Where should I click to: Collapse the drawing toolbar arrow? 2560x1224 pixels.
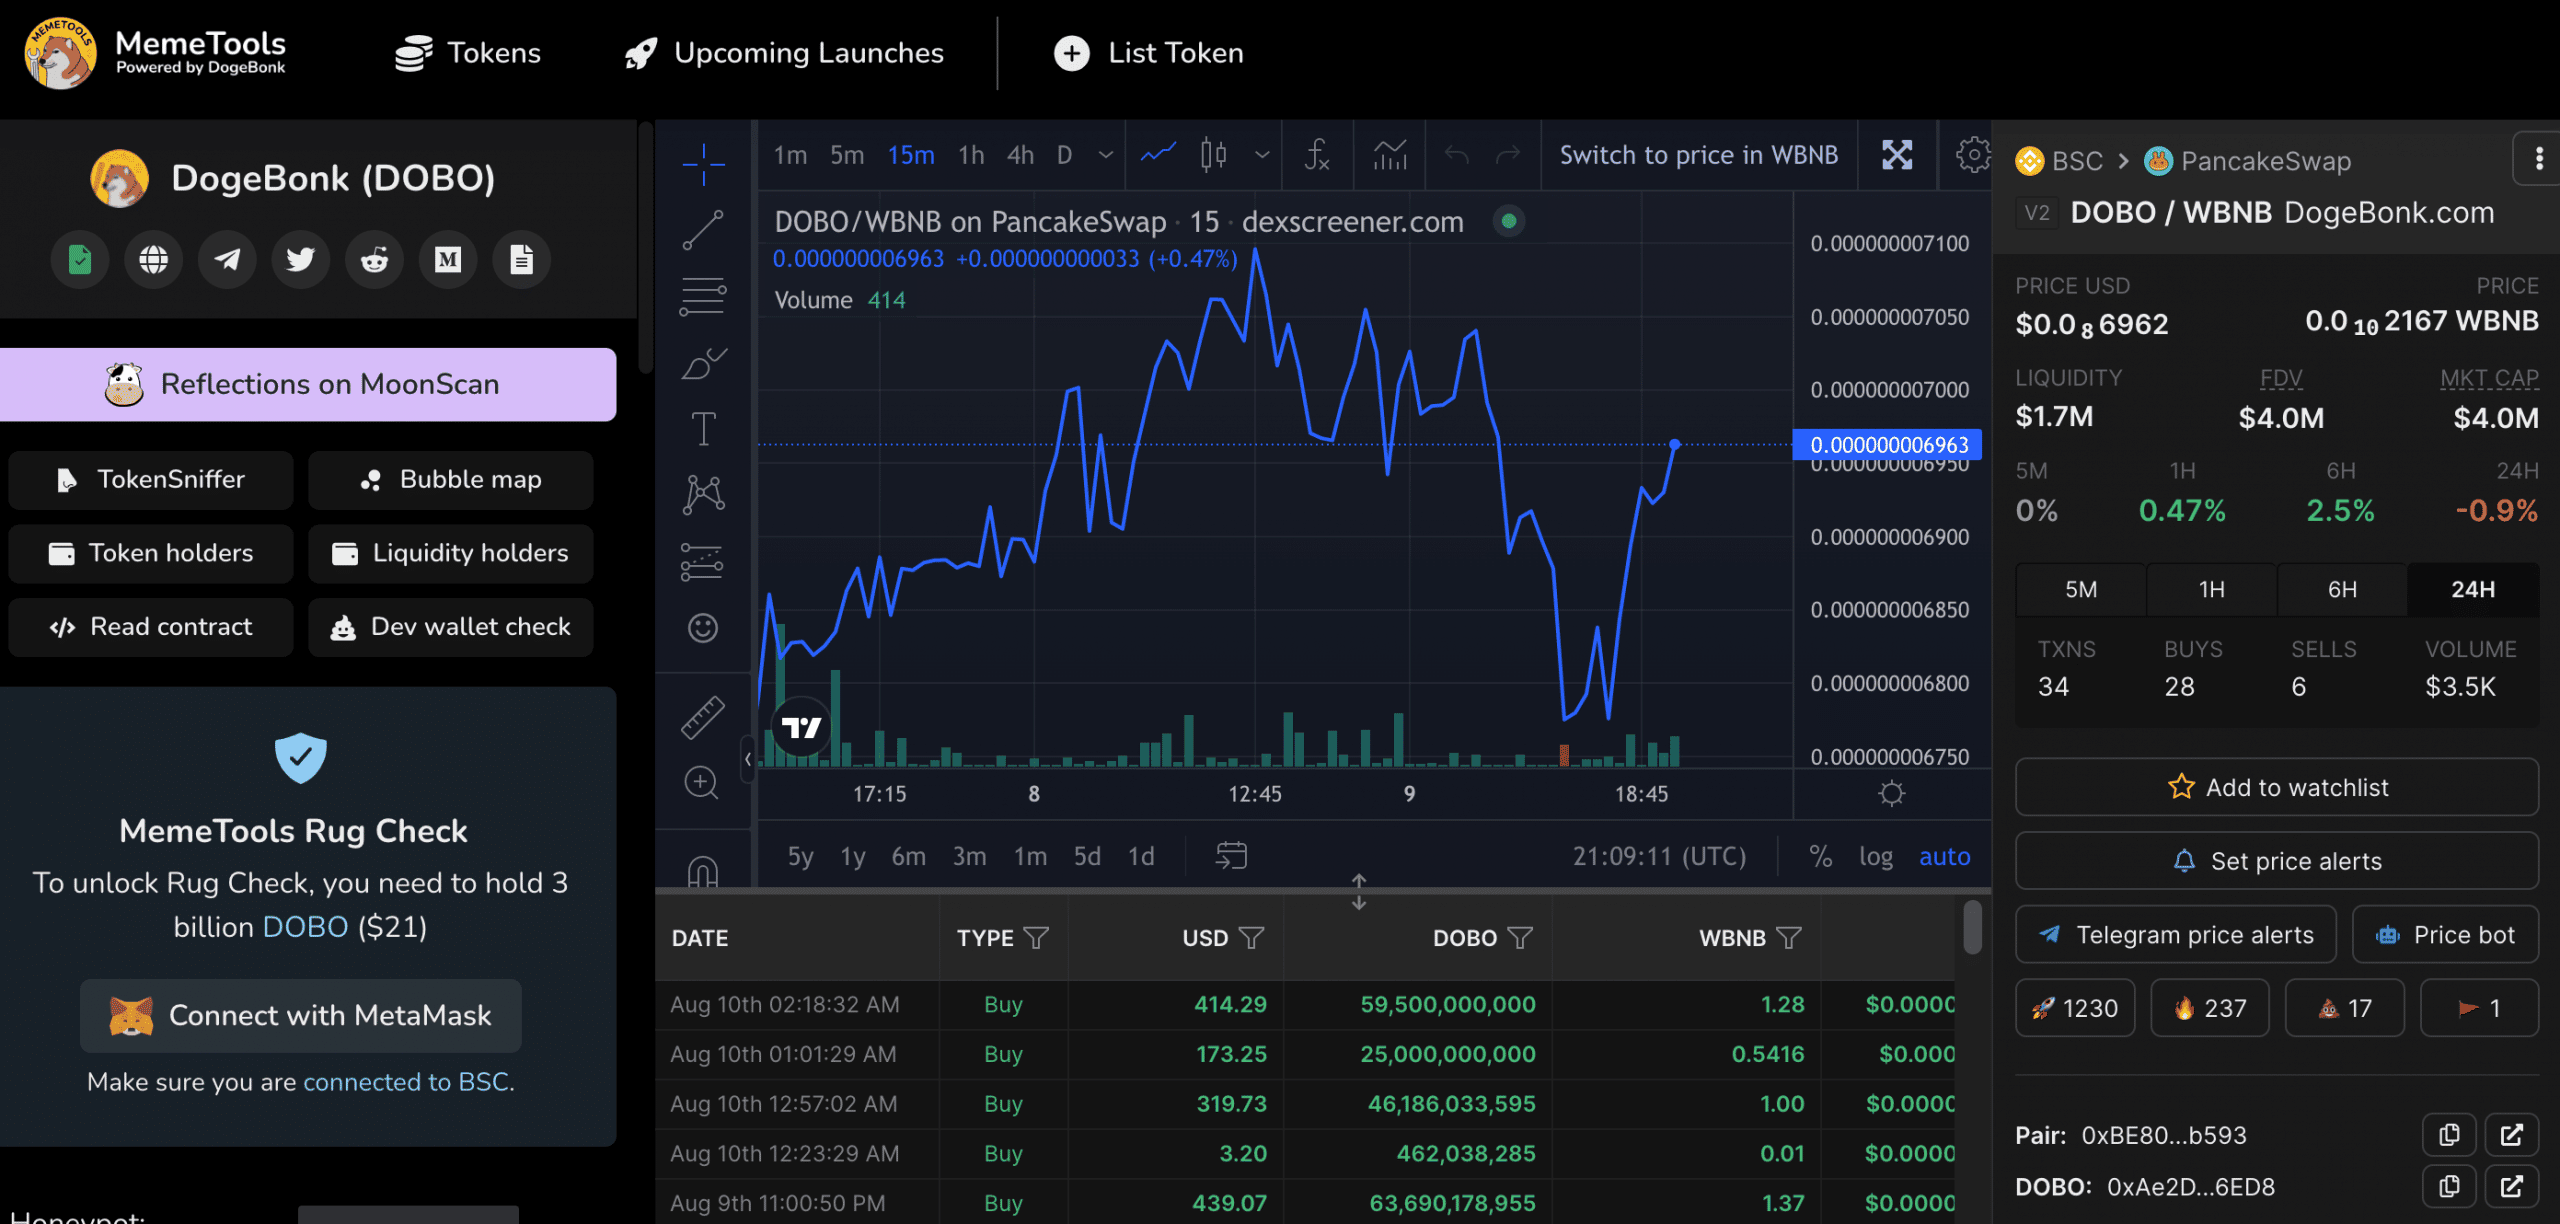click(748, 759)
